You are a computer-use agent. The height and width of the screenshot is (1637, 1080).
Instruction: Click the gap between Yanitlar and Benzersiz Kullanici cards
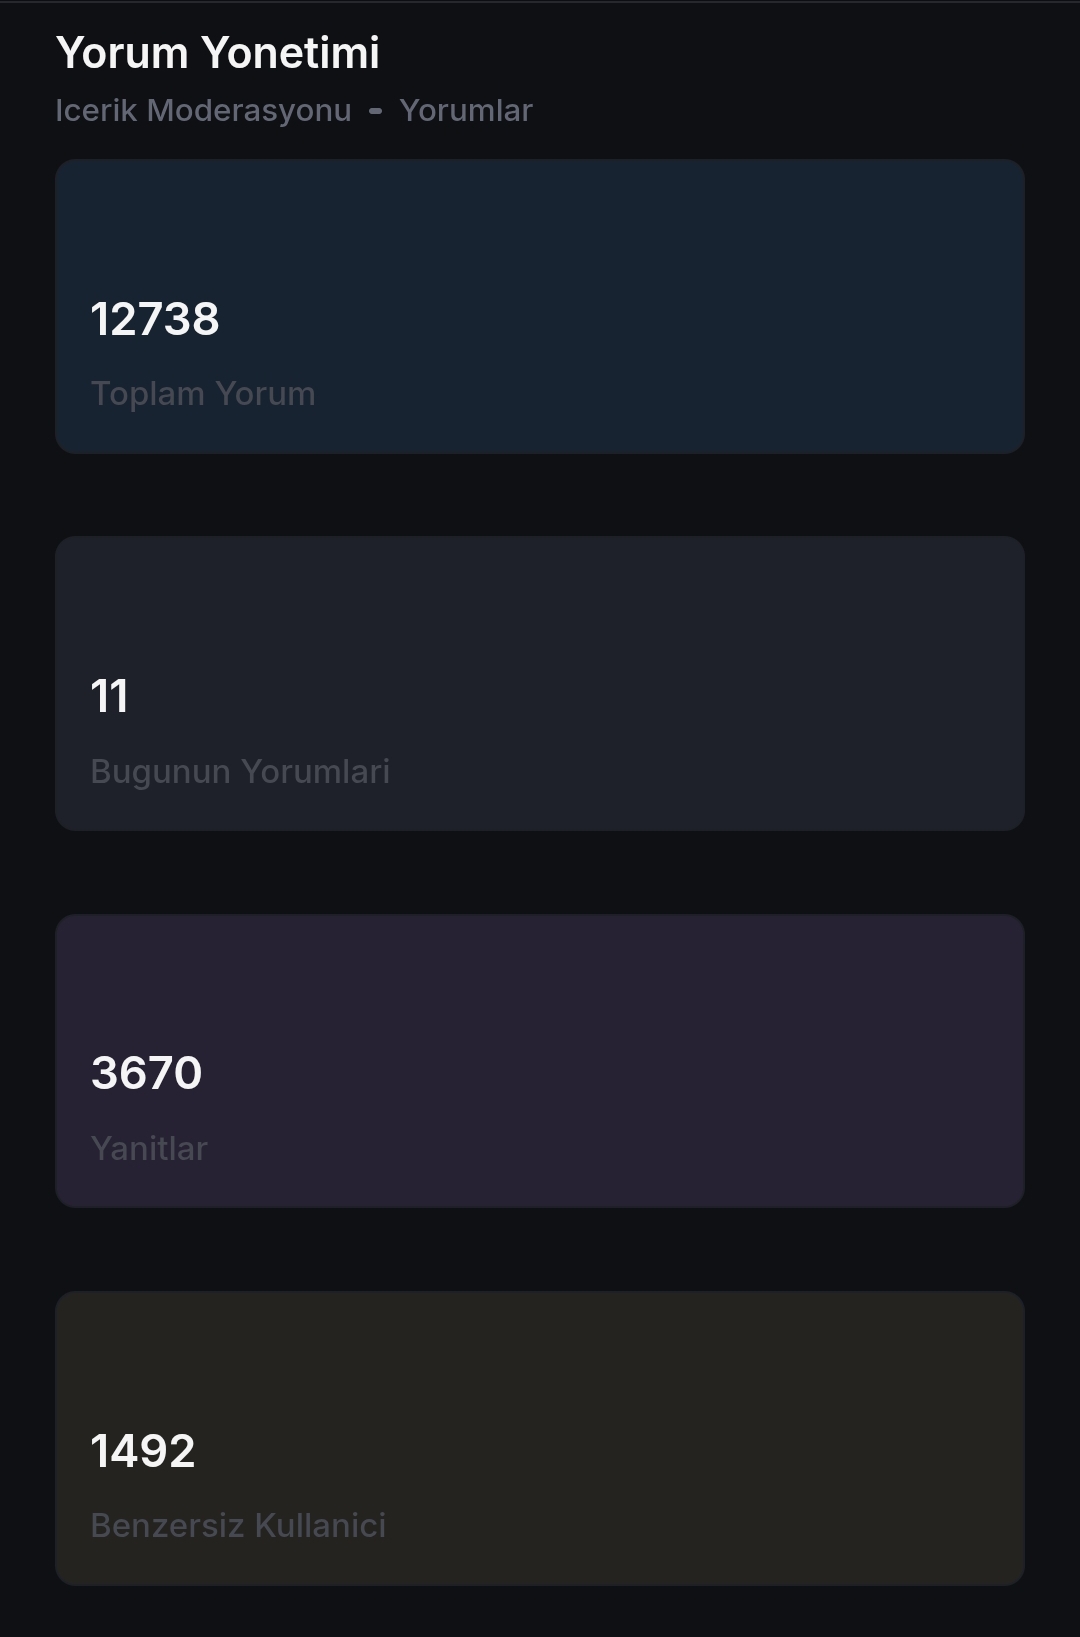[540, 1249]
